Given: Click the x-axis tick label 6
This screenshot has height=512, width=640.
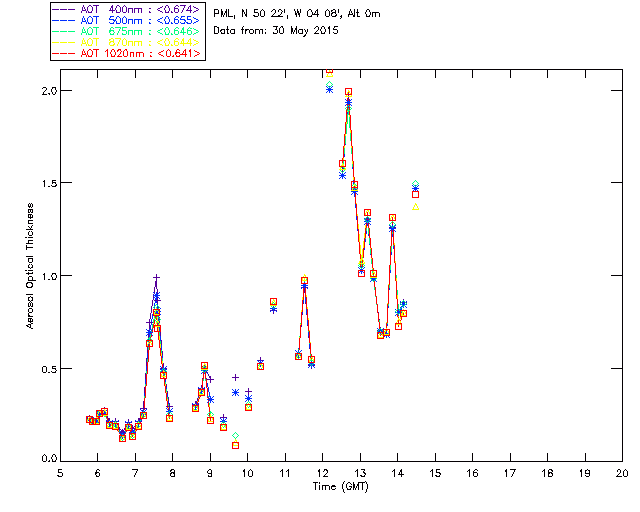Looking at the screenshot, I should point(98,473).
